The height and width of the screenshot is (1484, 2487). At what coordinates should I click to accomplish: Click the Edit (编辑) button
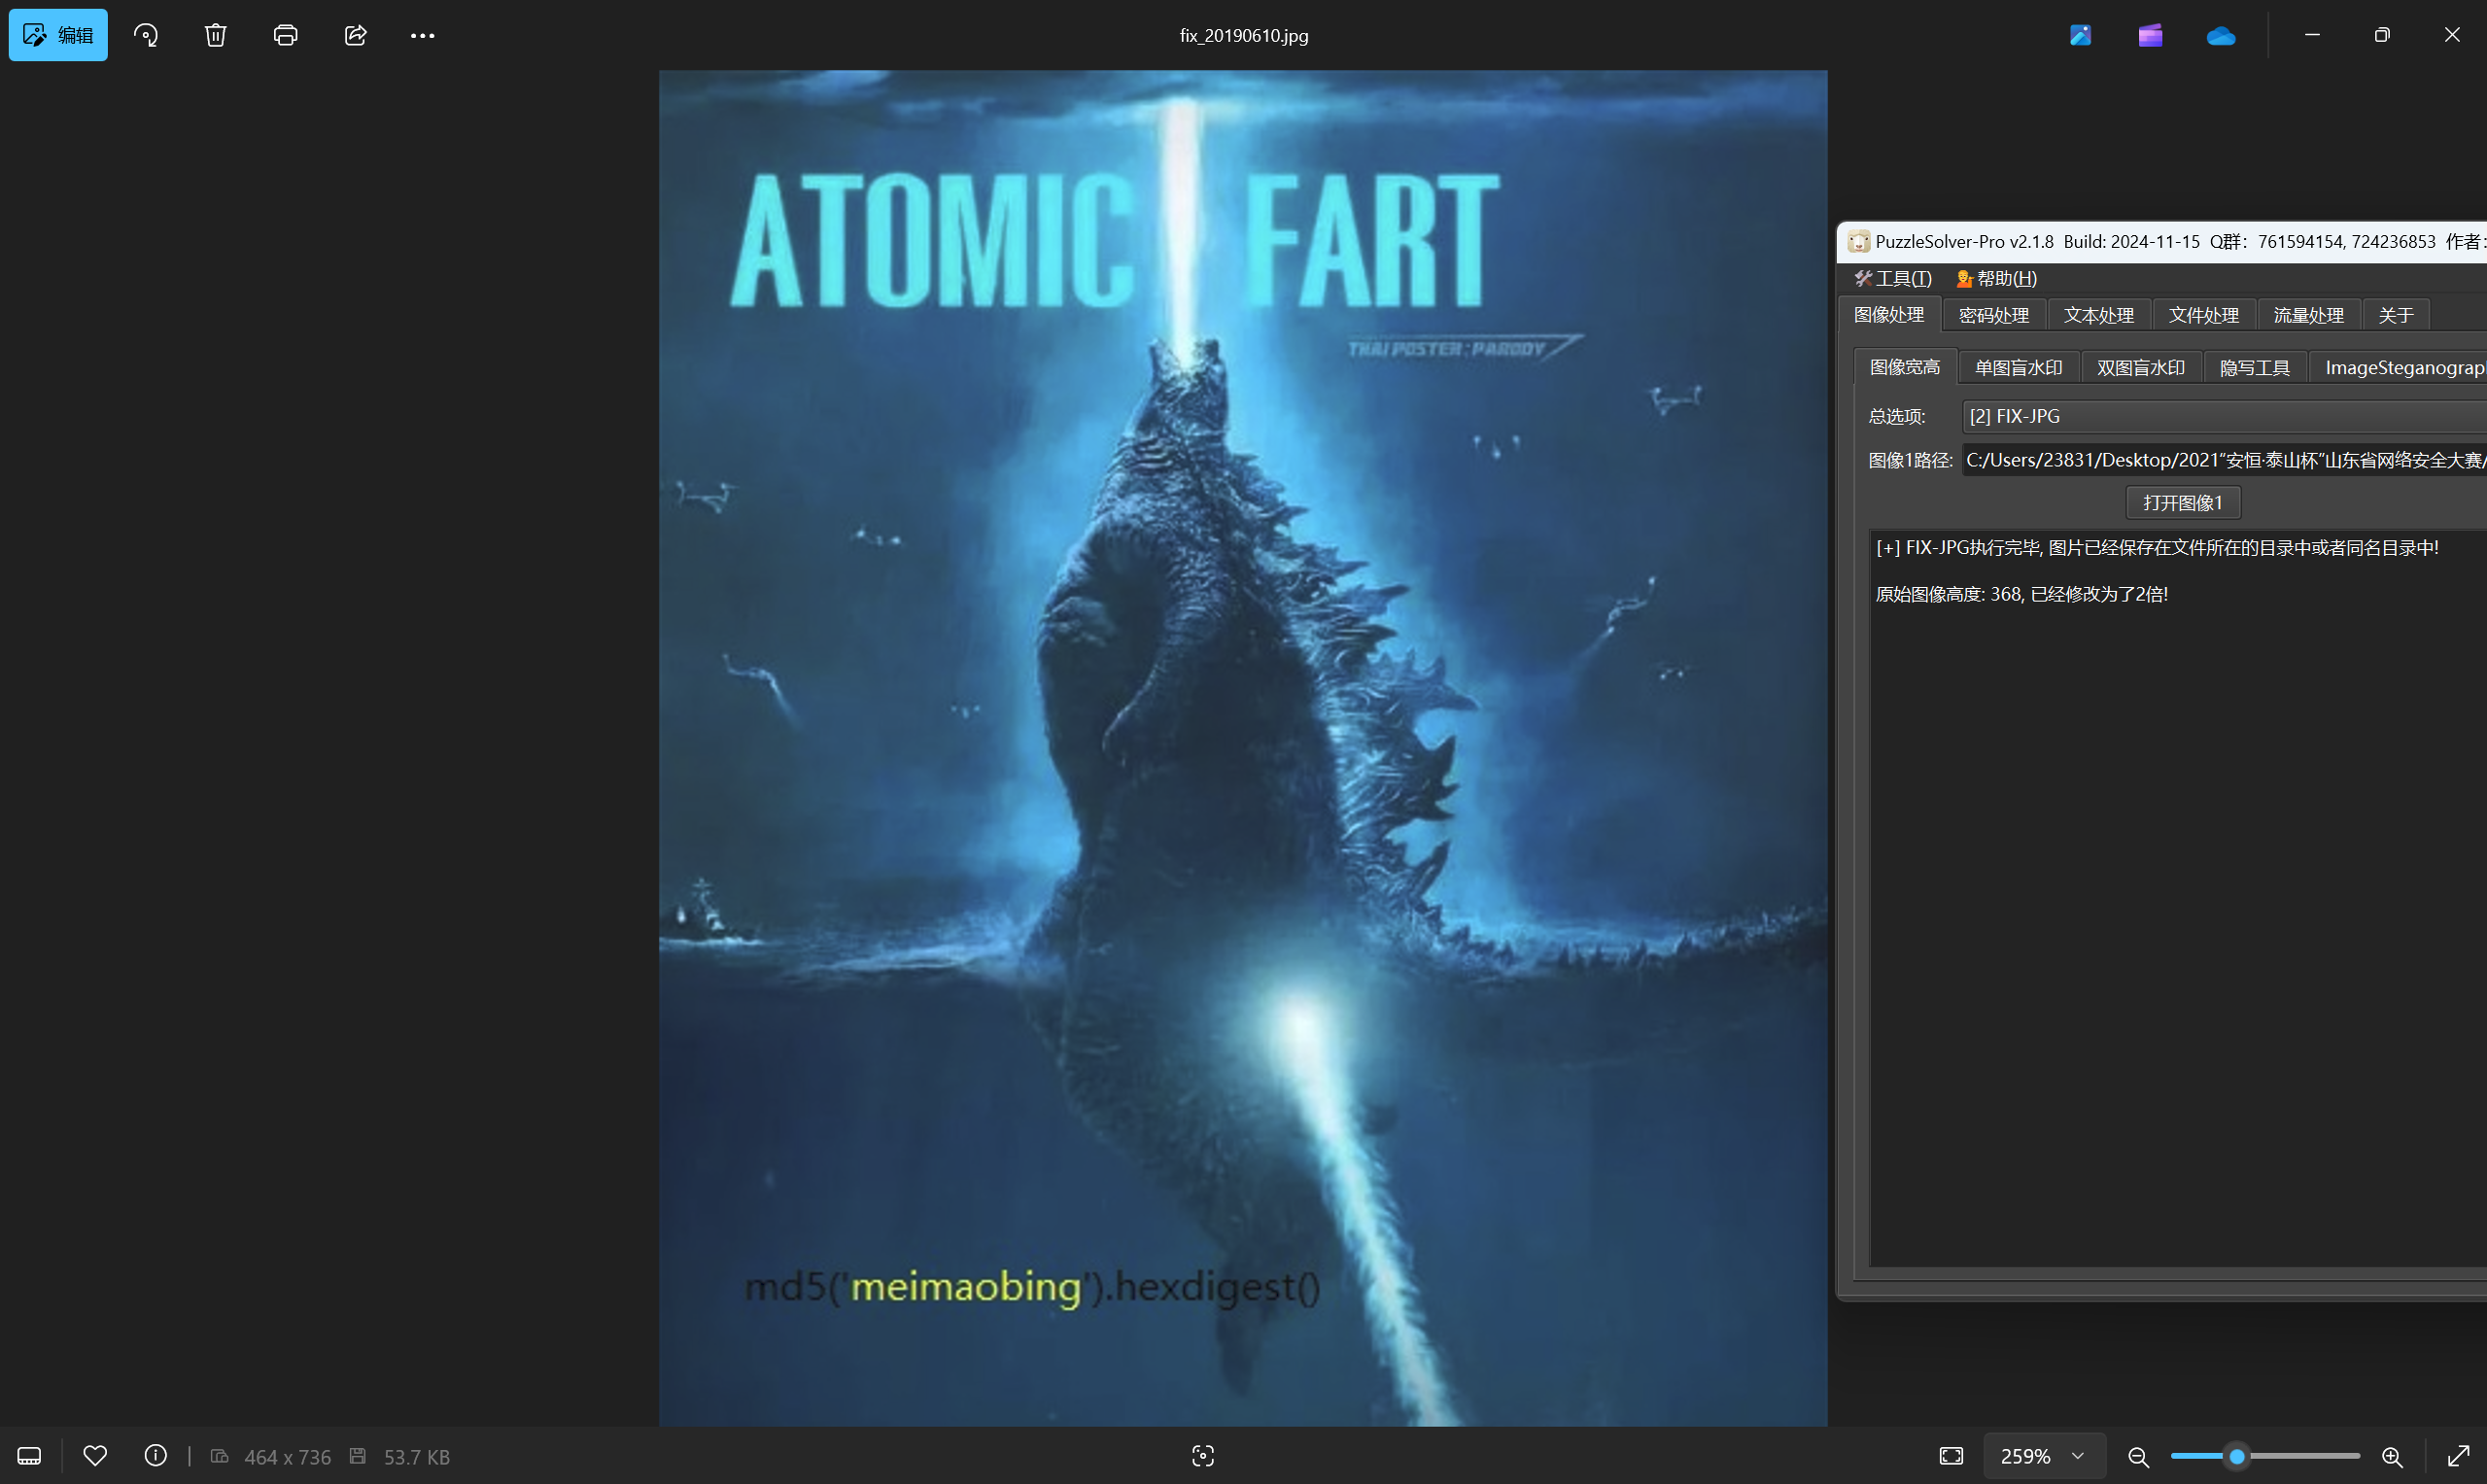(x=58, y=35)
